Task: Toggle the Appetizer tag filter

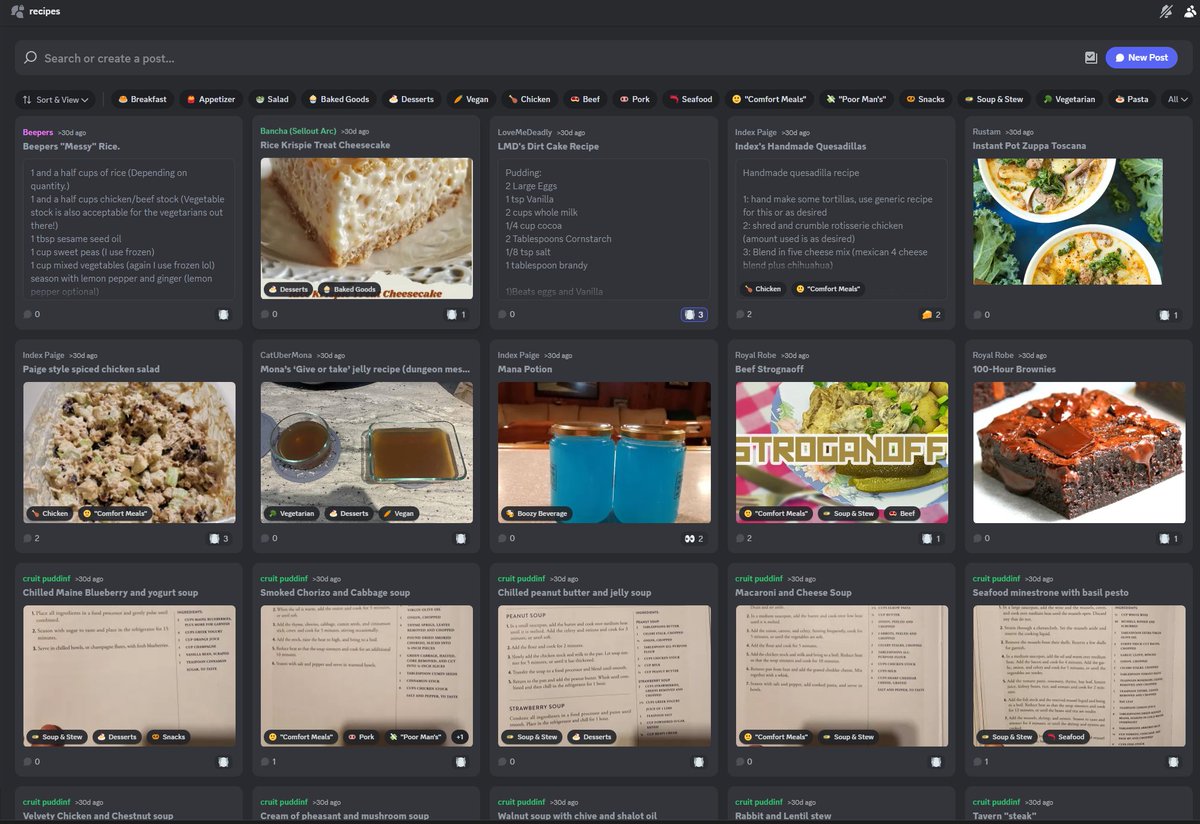Action: pos(210,99)
